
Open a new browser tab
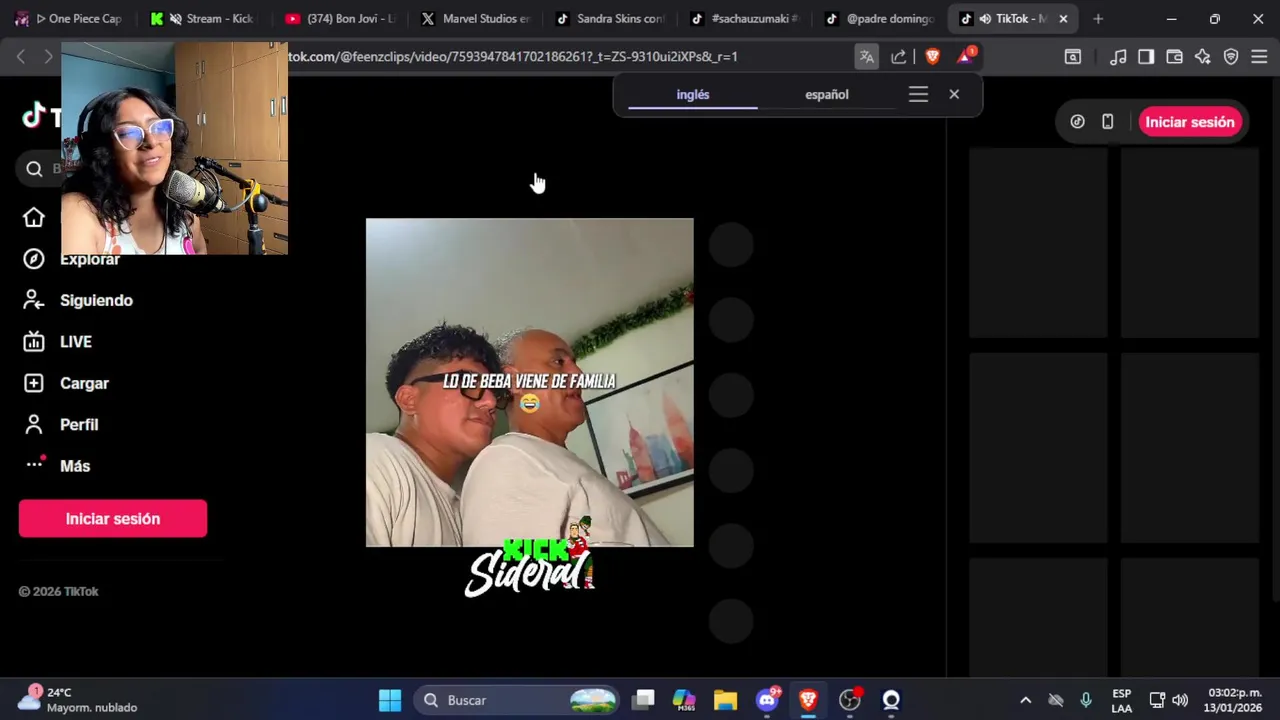pos(1098,19)
